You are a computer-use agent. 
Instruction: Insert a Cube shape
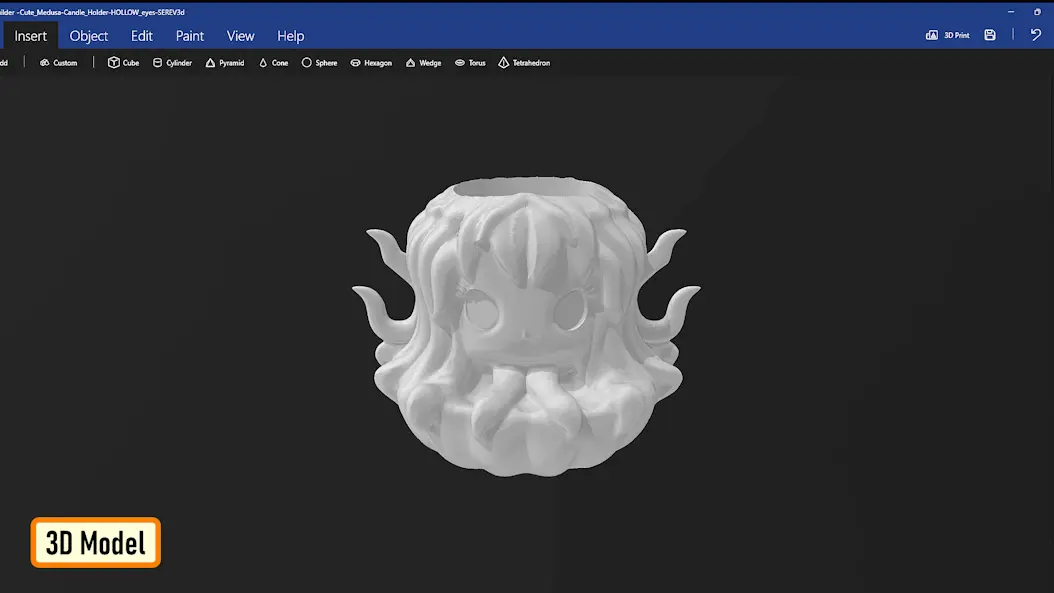tap(123, 63)
